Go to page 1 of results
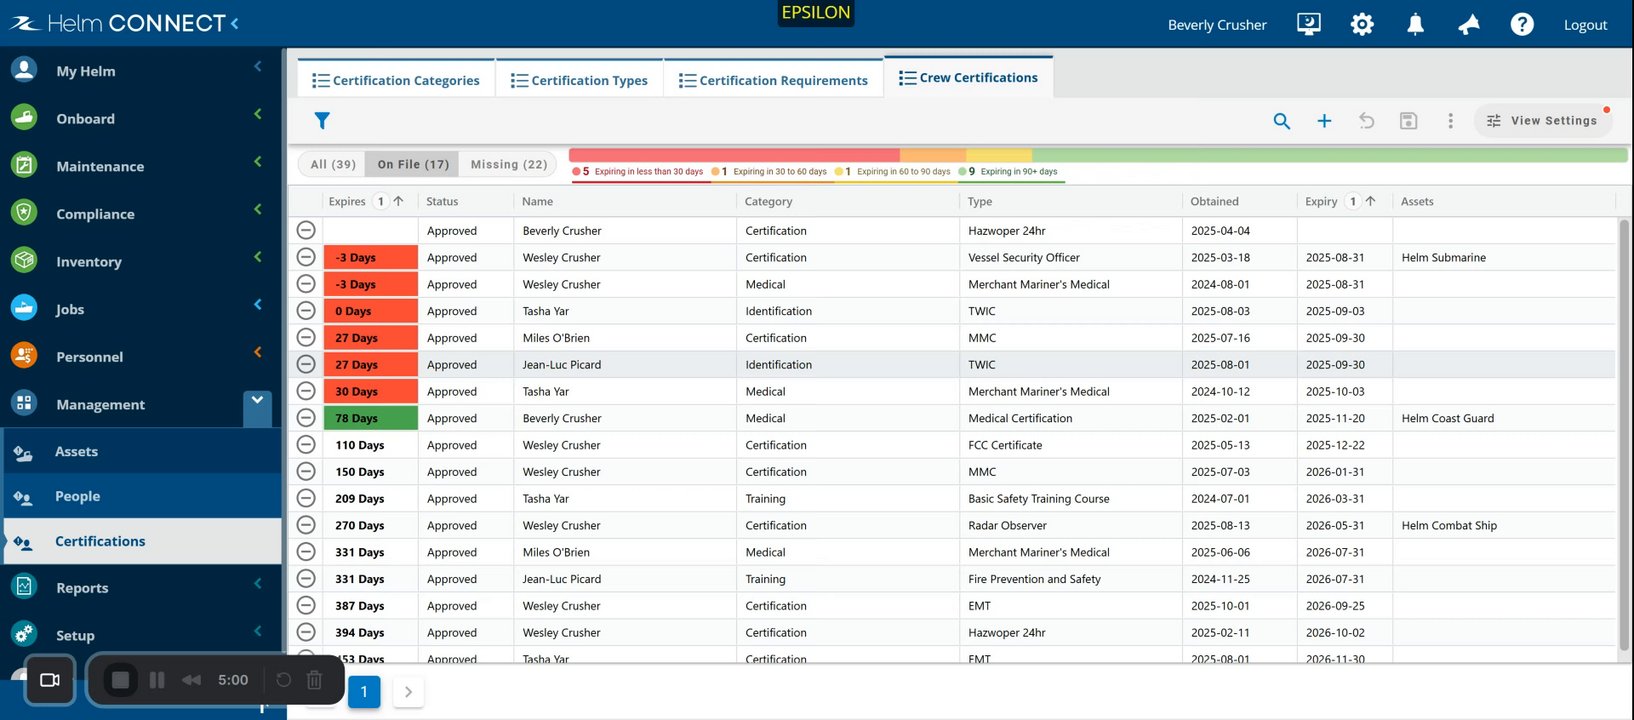The image size is (1634, 720). click(364, 691)
